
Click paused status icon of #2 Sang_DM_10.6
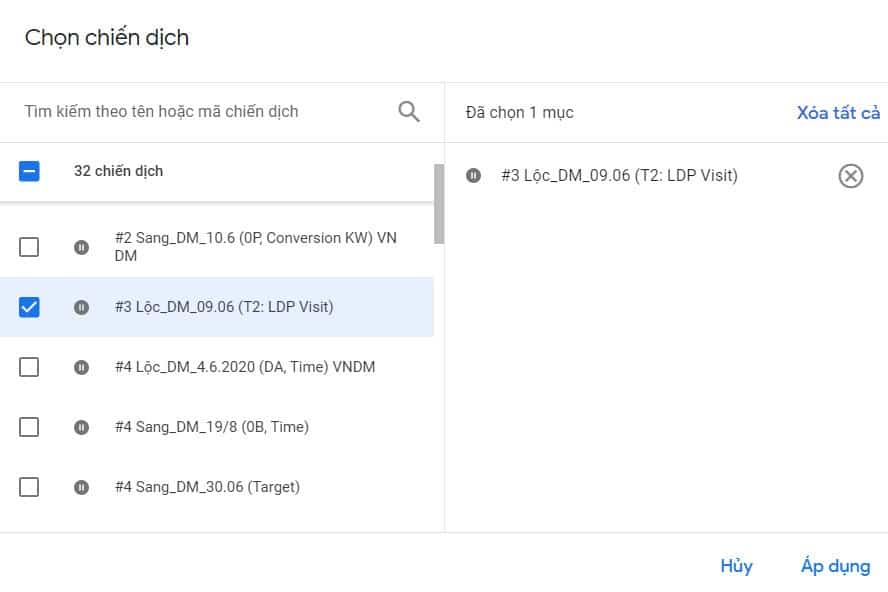[x=82, y=247]
